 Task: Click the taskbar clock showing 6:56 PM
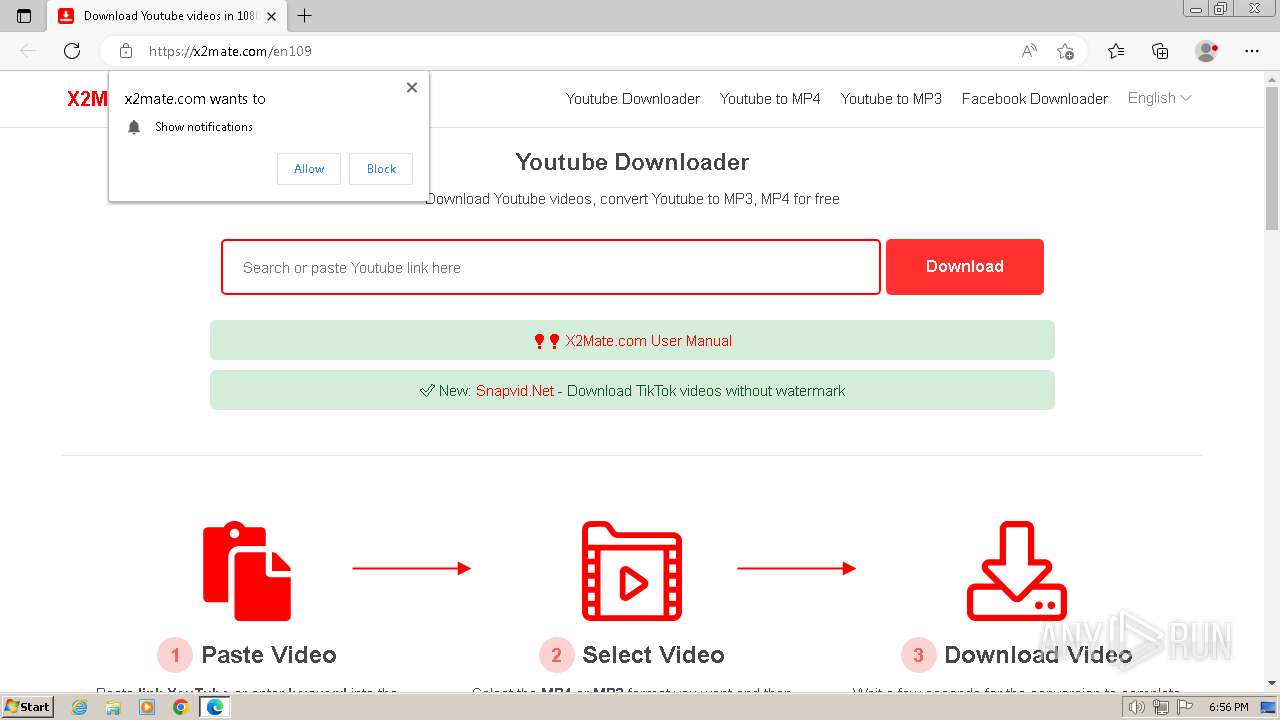point(1229,707)
